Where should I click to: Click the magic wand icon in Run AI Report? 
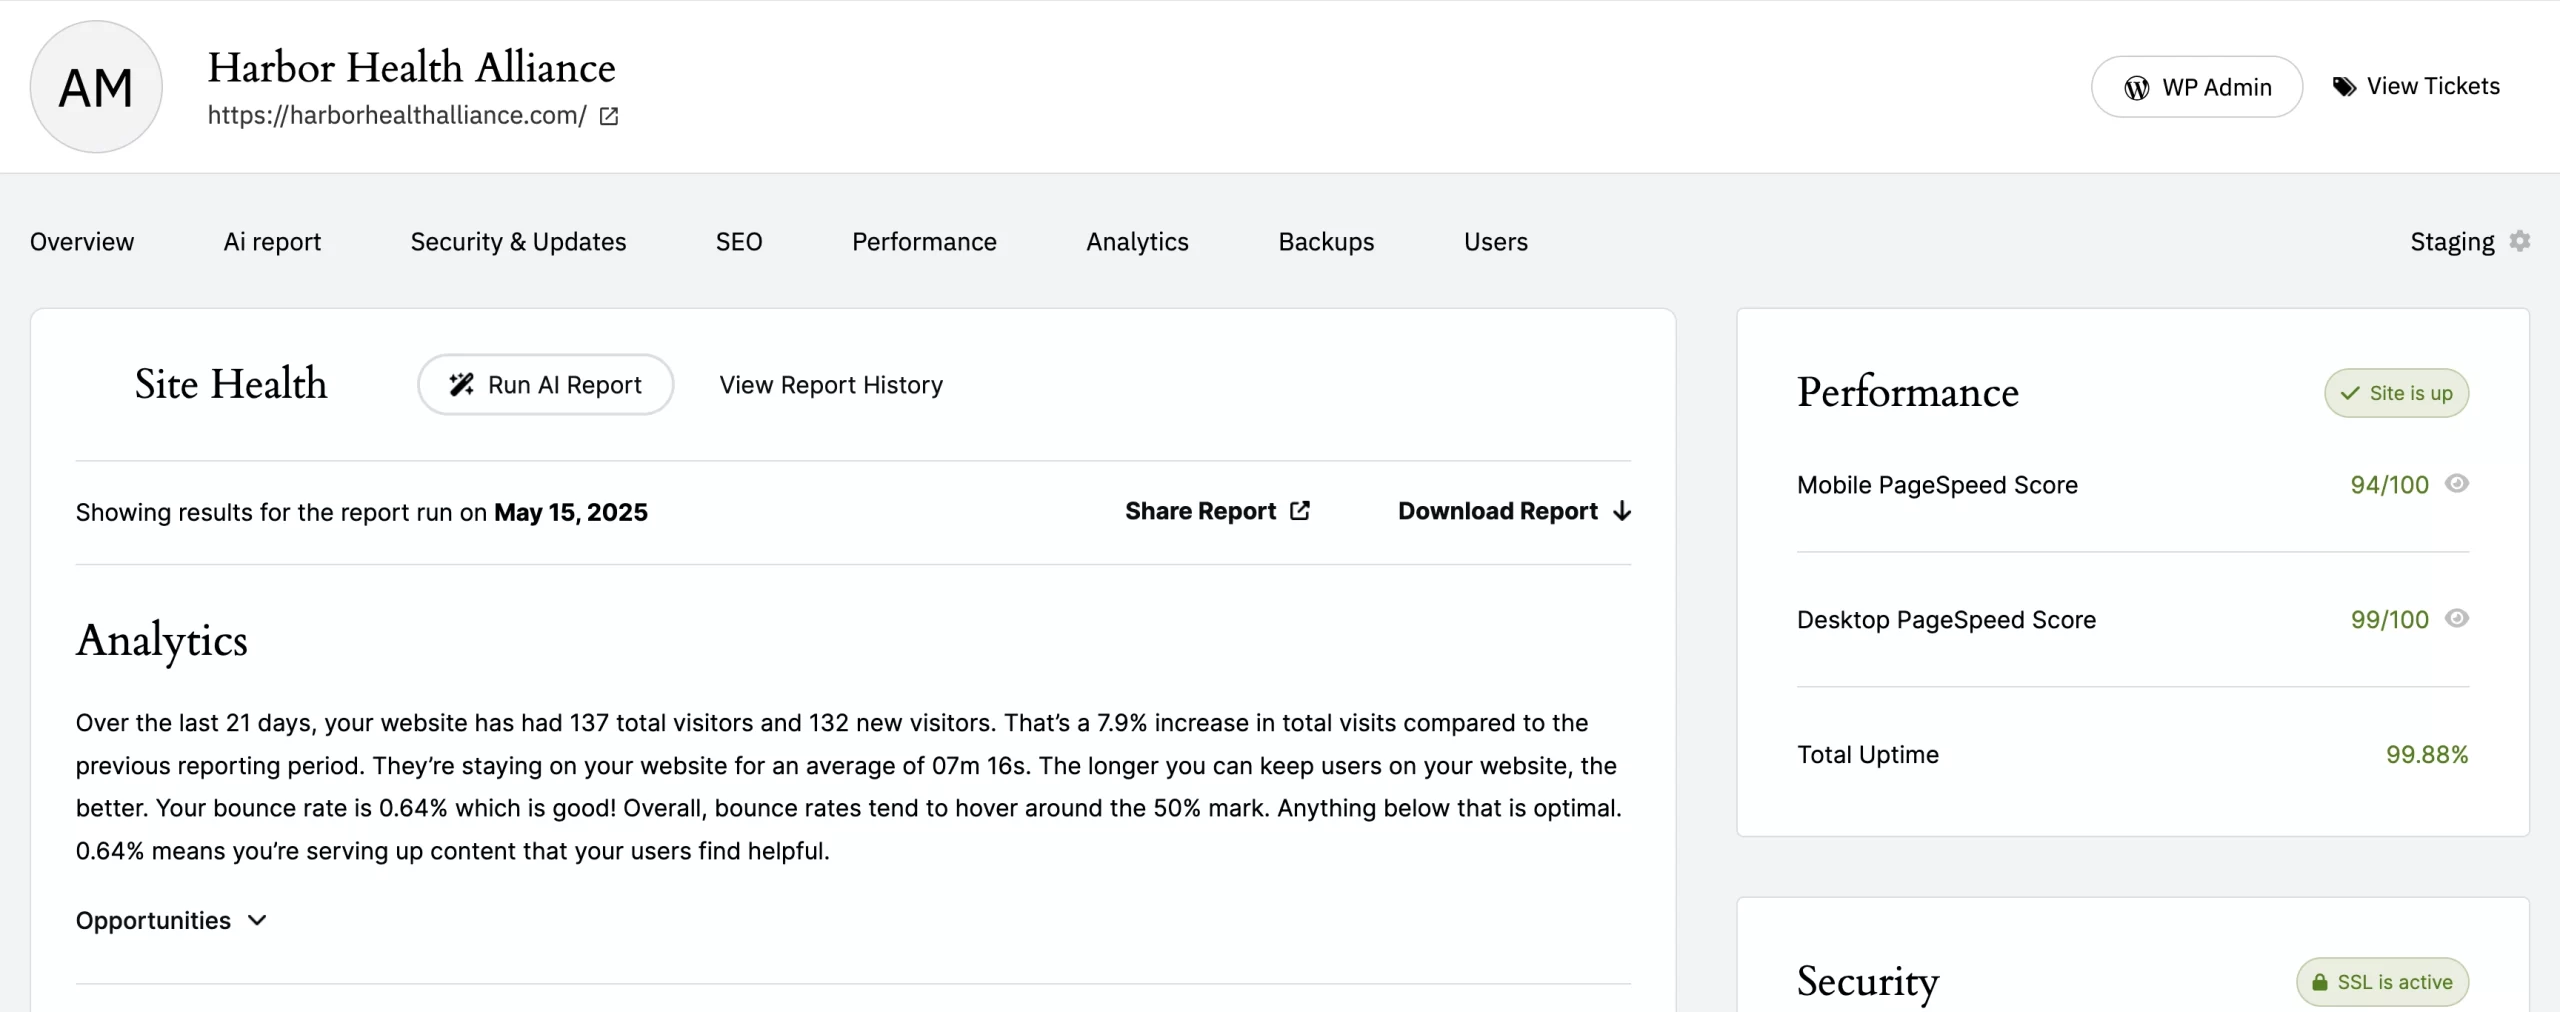(461, 385)
